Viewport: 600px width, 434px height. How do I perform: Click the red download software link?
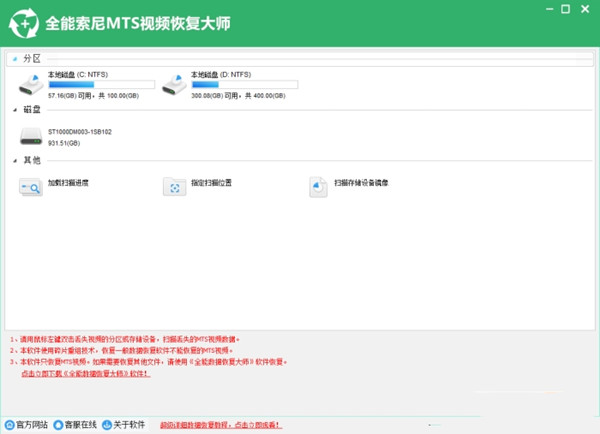[86, 374]
